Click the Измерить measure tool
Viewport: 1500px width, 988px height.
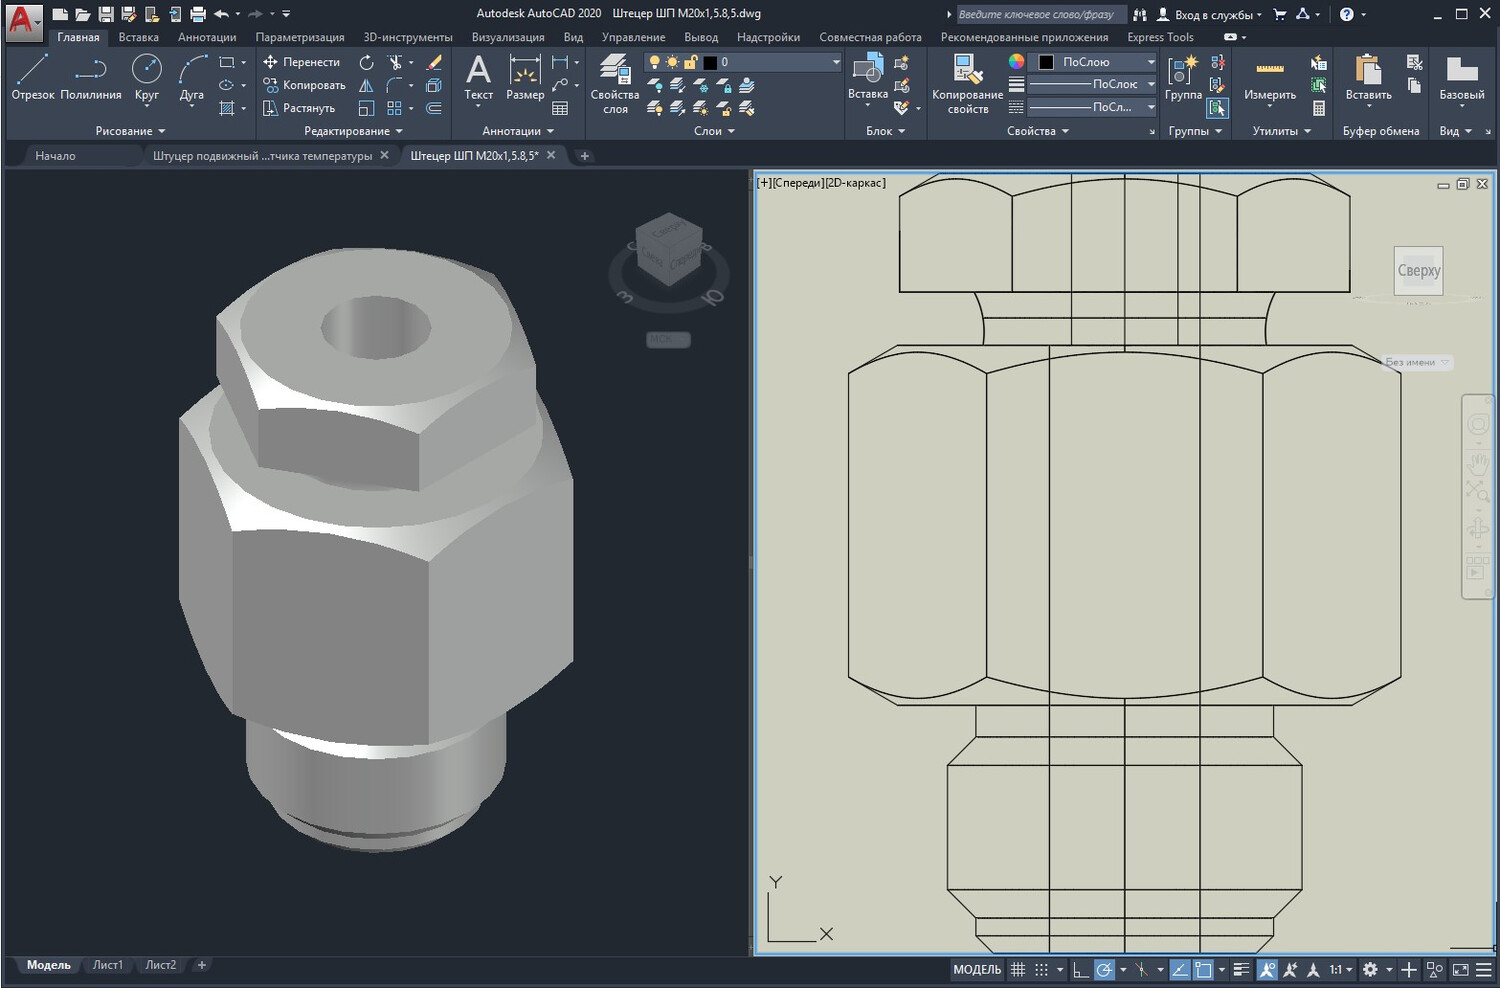tap(1270, 78)
